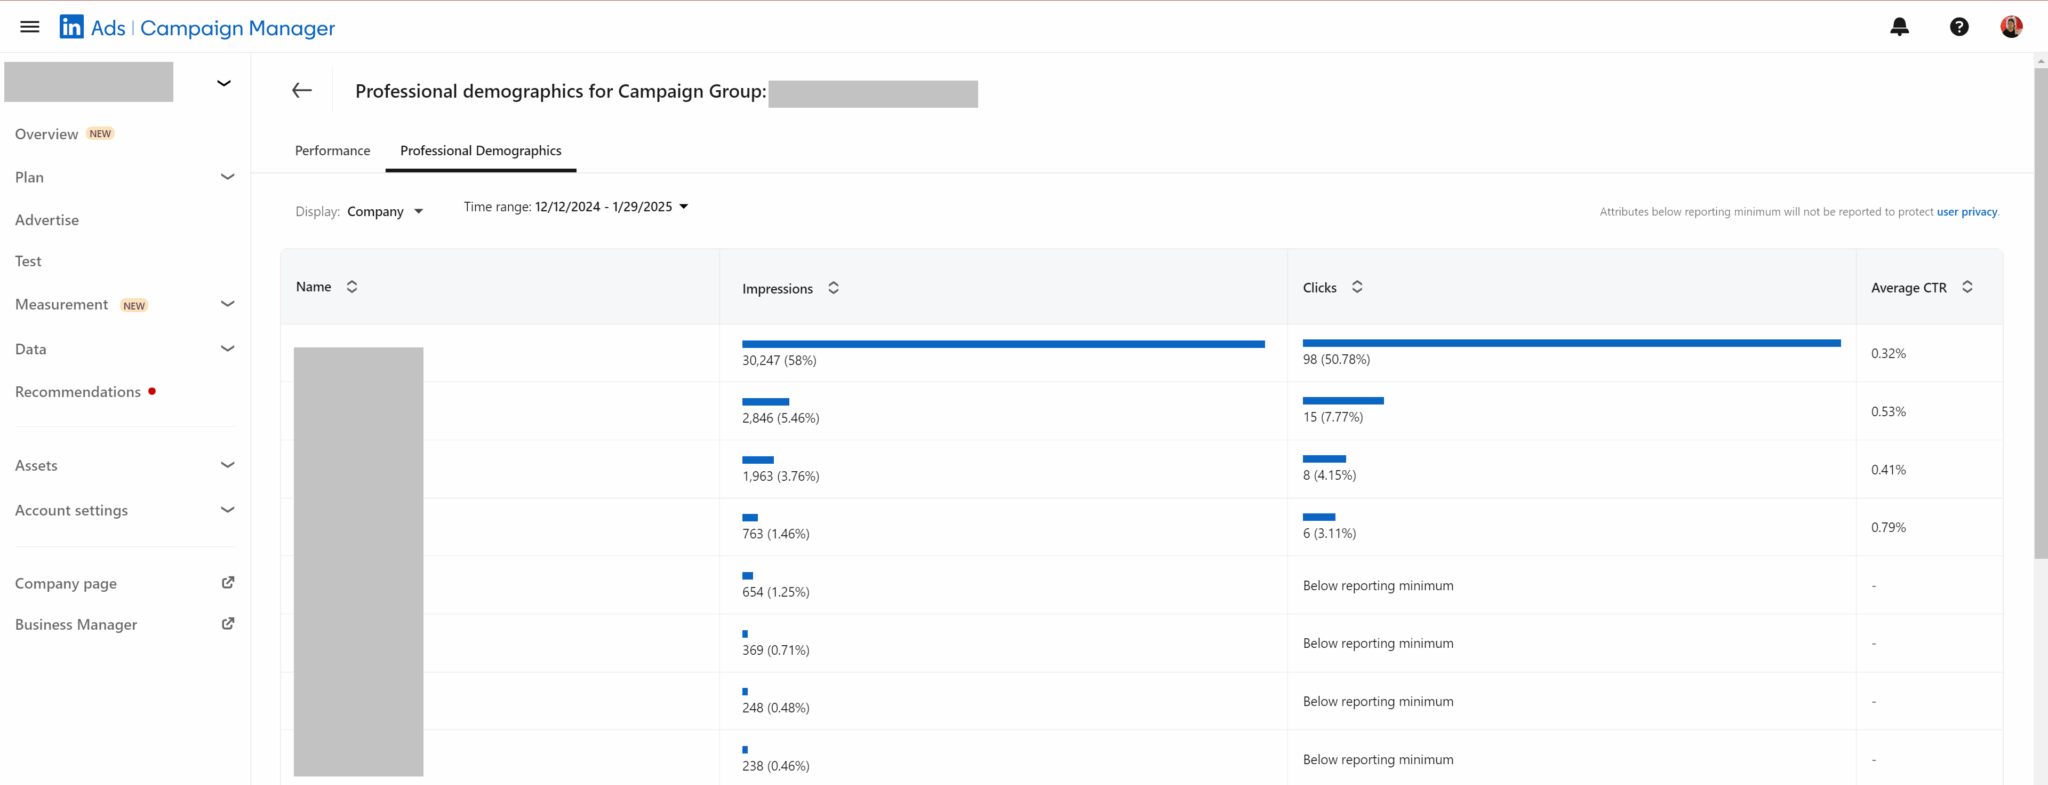Image resolution: width=2048 pixels, height=785 pixels.
Task: Open Overview in the sidebar
Action: (x=46, y=134)
